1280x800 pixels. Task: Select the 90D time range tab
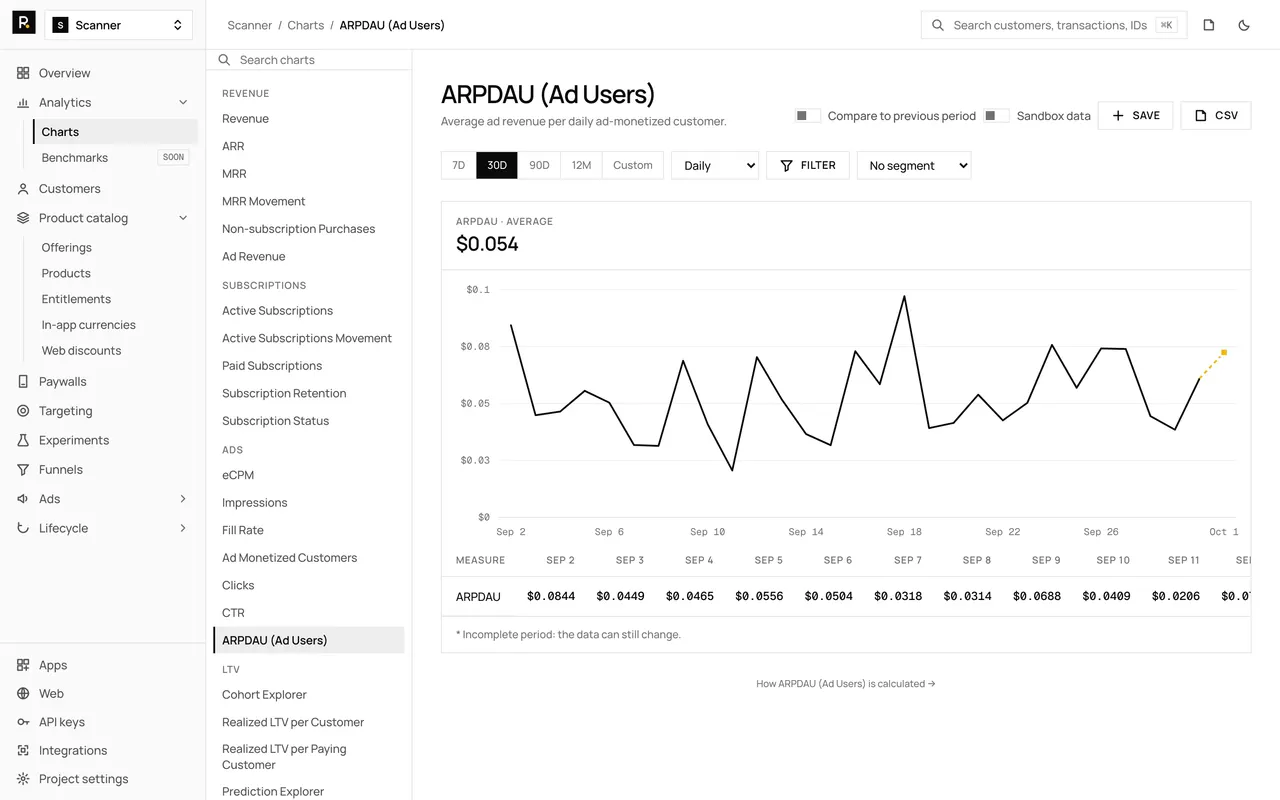539,165
